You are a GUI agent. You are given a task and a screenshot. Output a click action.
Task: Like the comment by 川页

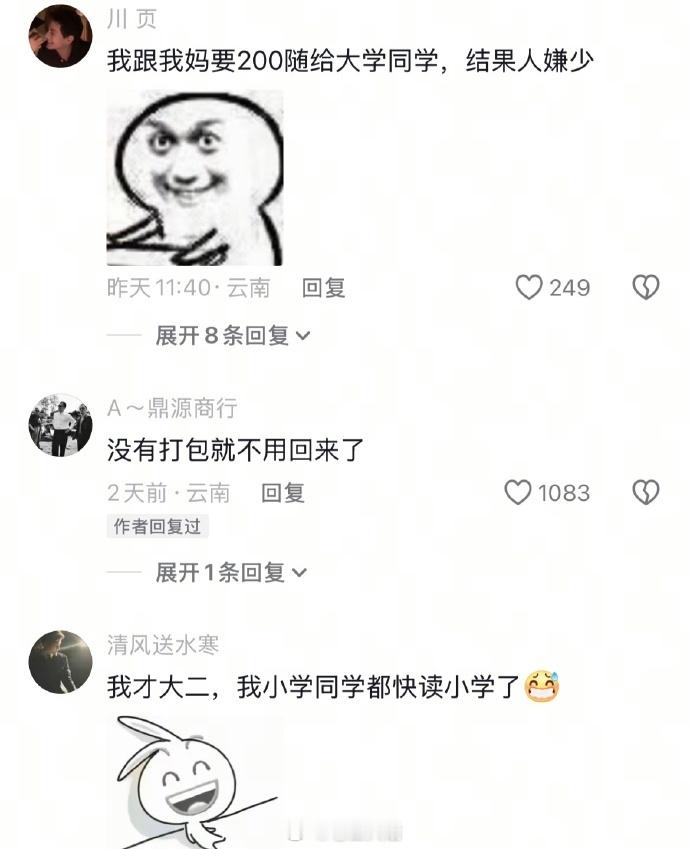pyautogui.click(x=529, y=288)
